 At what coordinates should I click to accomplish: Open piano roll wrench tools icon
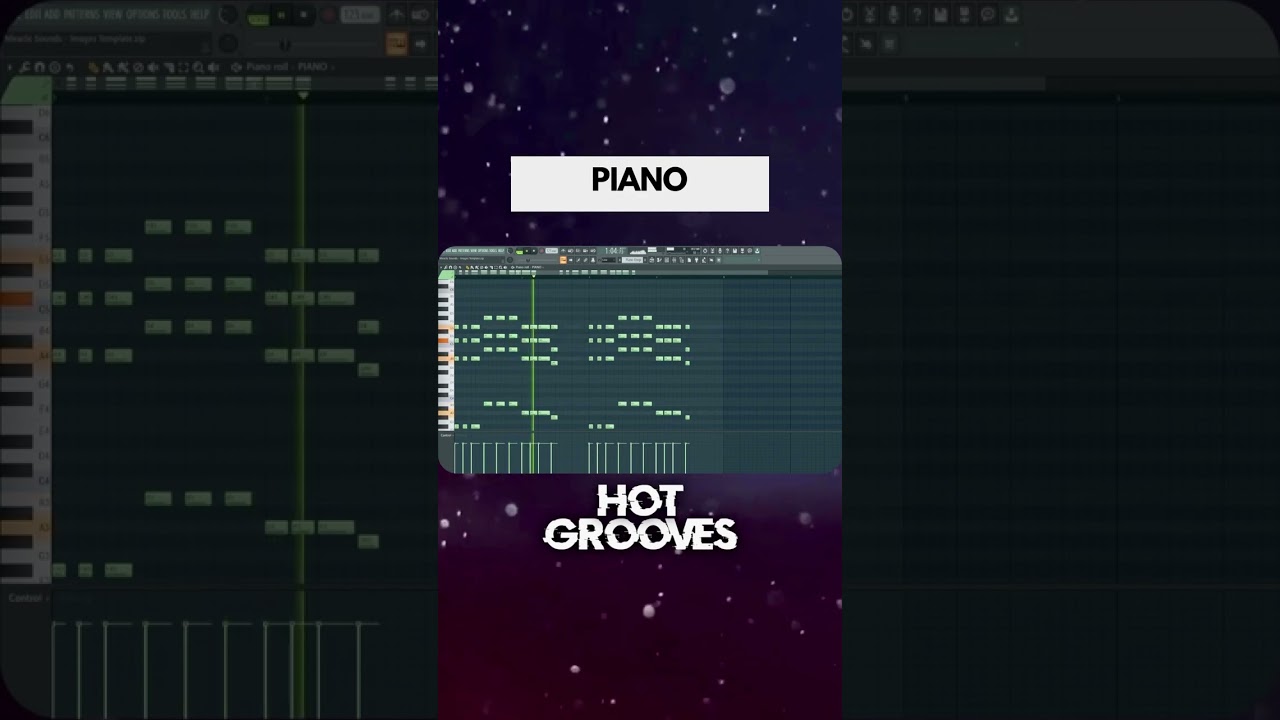click(25, 67)
